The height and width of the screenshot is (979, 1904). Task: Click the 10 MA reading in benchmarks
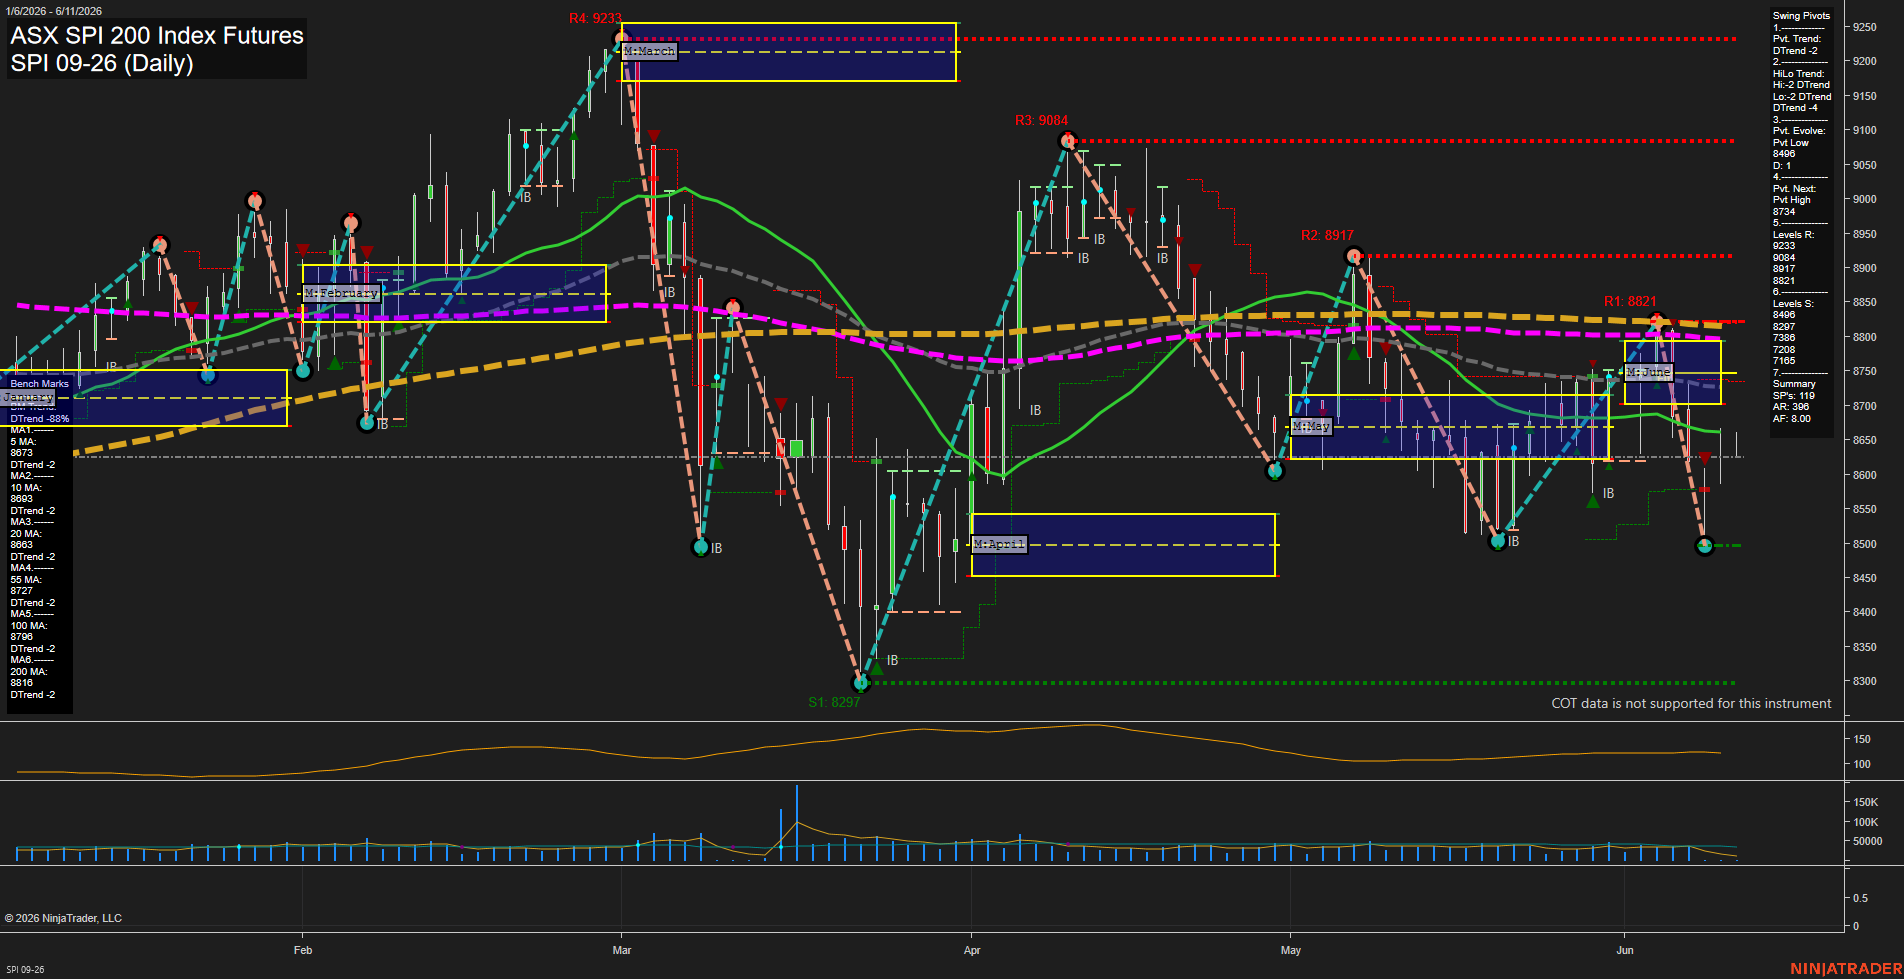pyautogui.click(x=25, y=493)
